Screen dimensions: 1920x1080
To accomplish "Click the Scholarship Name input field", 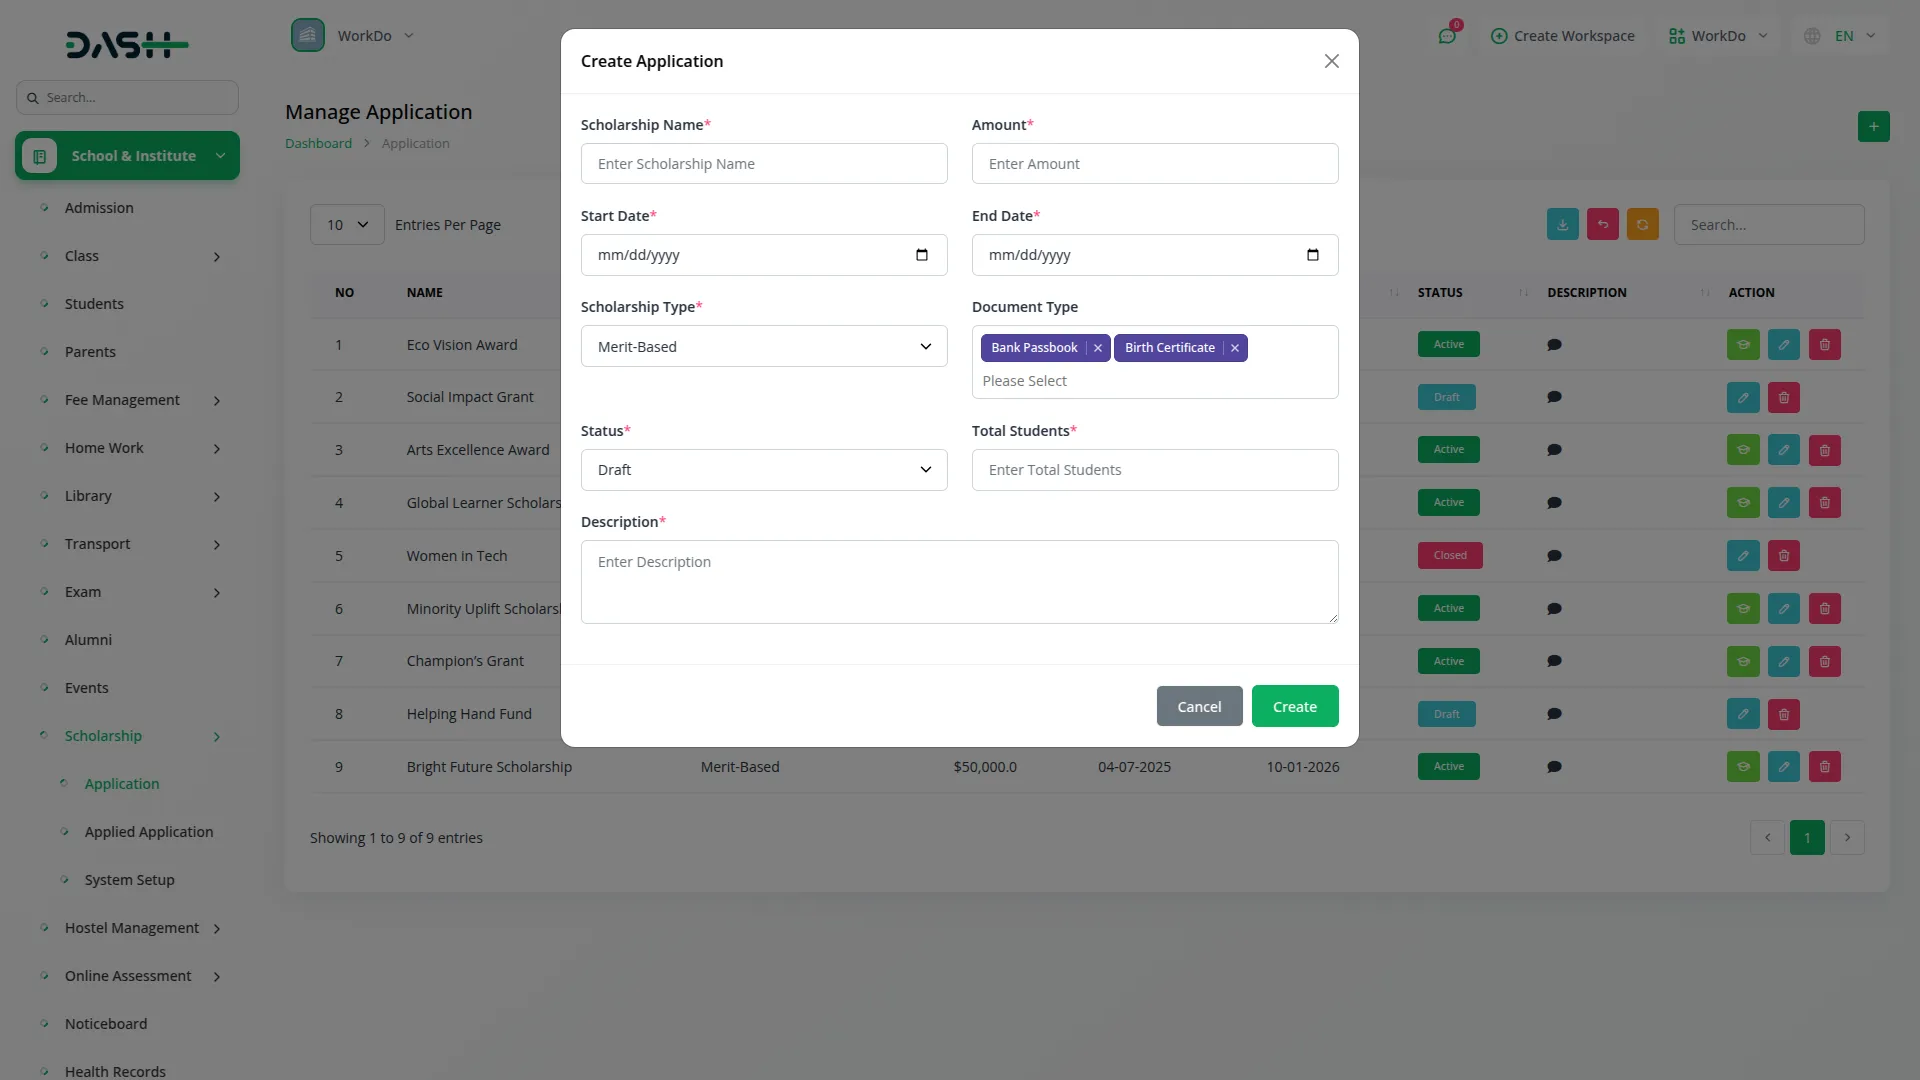I will point(764,164).
